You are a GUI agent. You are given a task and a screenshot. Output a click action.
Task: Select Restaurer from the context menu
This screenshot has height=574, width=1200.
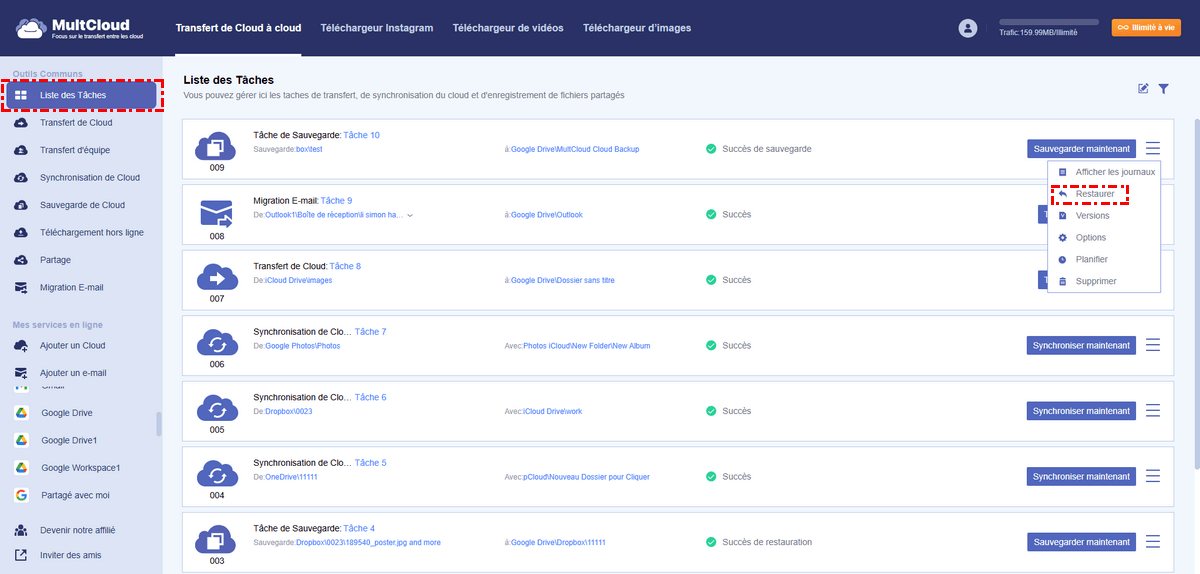point(1094,194)
